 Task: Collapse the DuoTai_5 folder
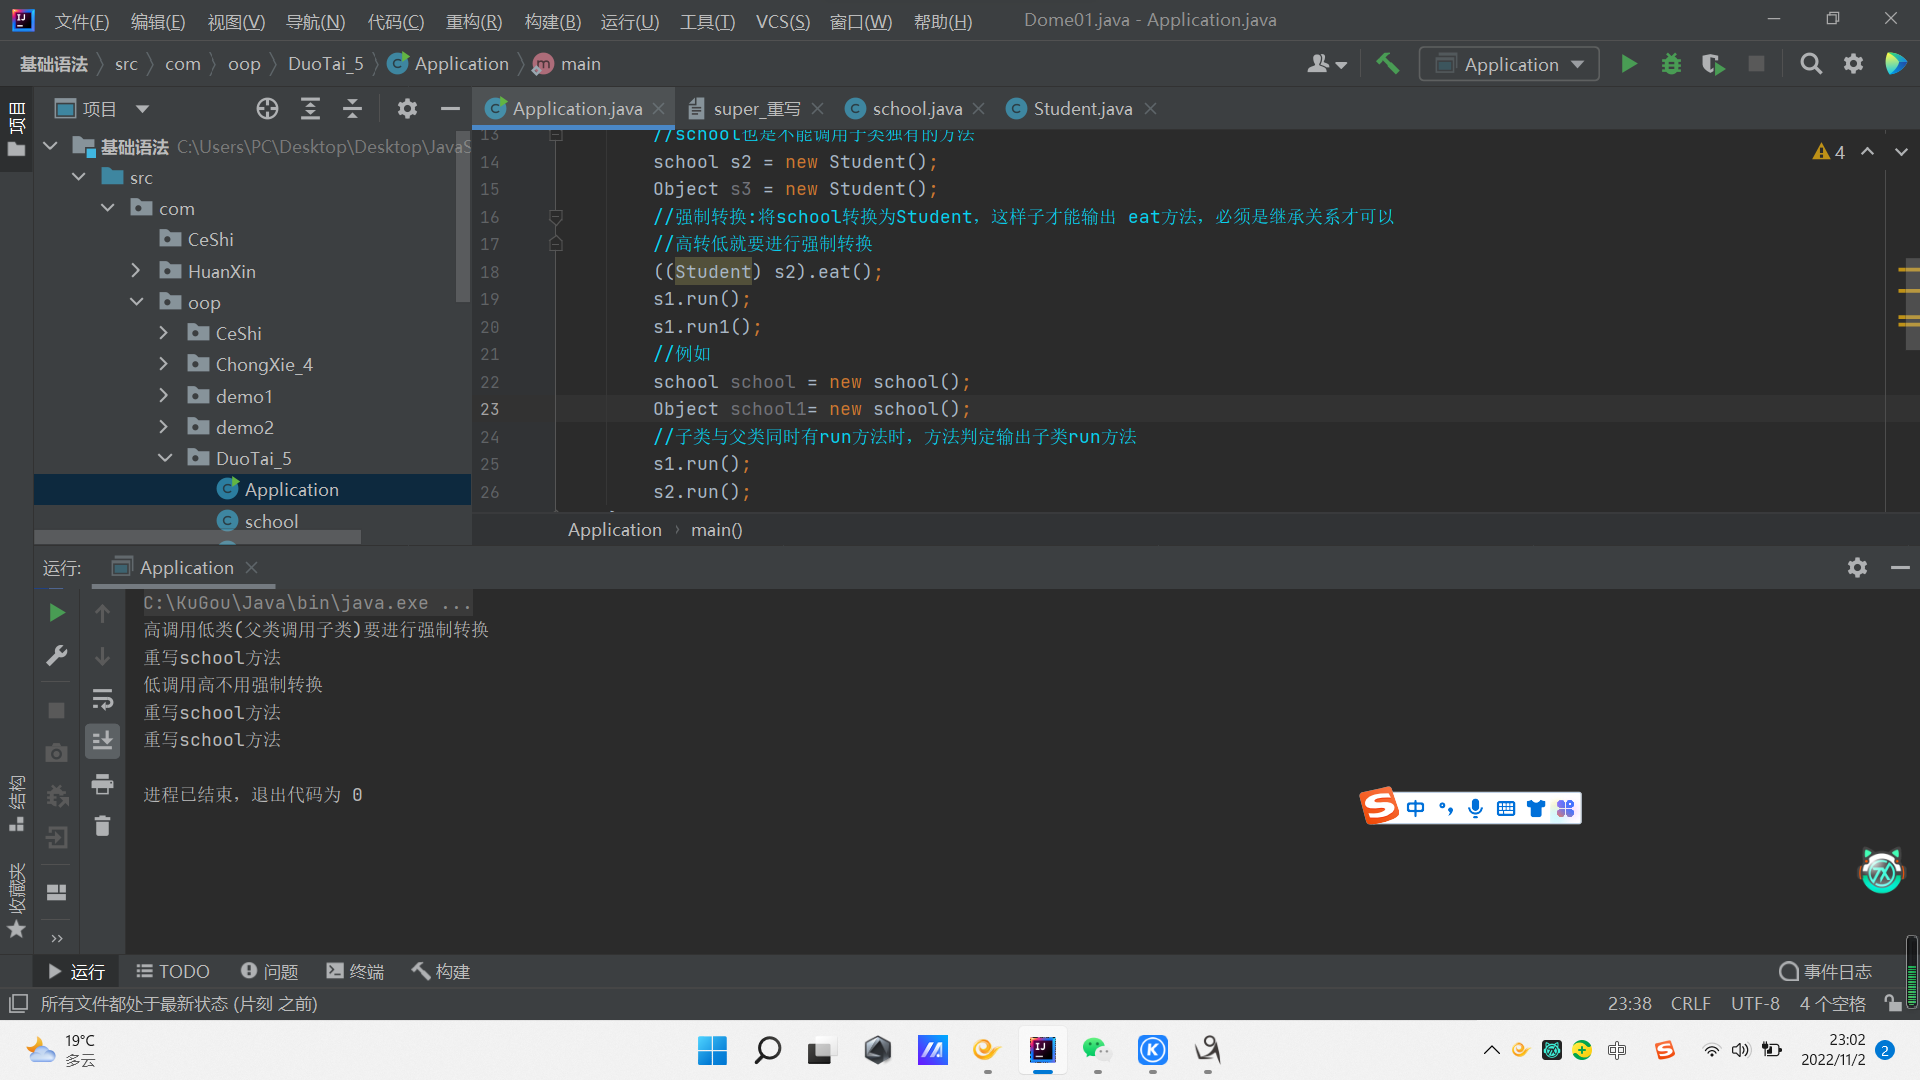click(165, 458)
